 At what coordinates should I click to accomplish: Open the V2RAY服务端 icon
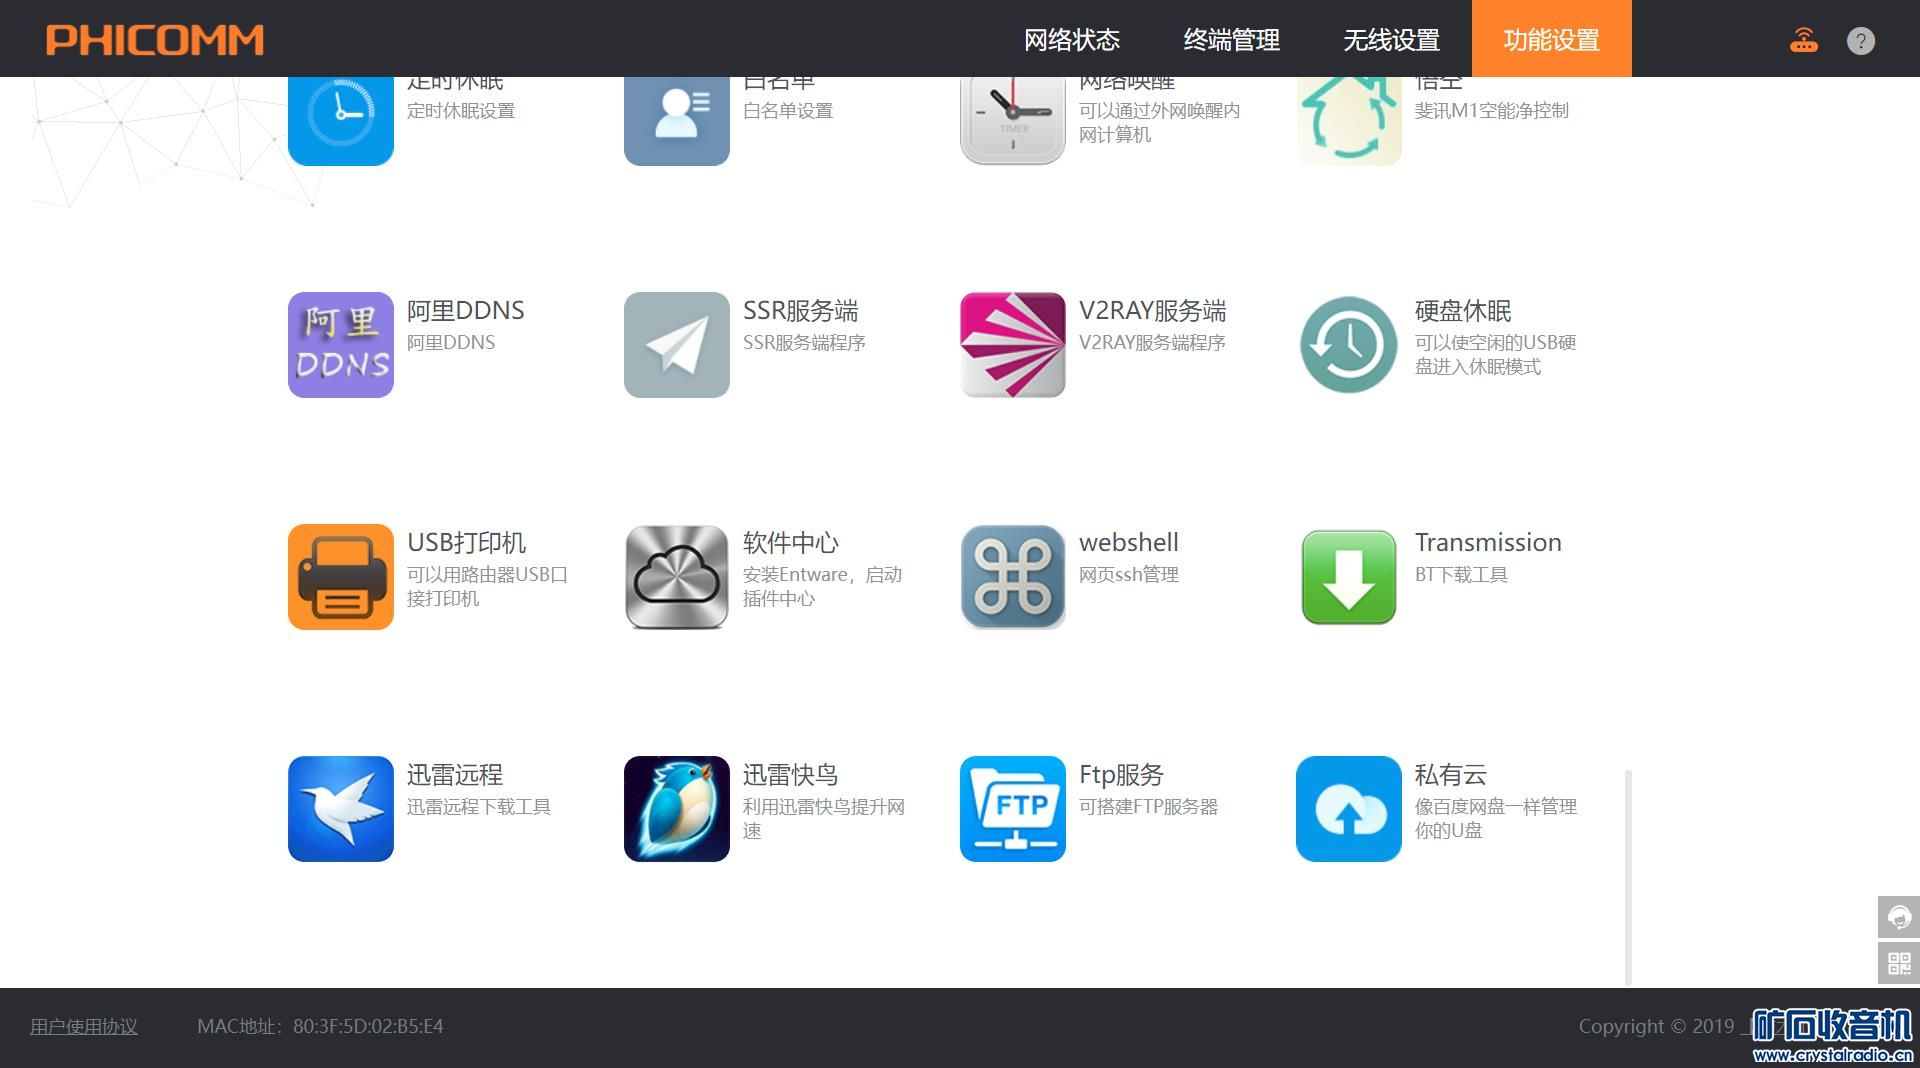(x=1013, y=345)
